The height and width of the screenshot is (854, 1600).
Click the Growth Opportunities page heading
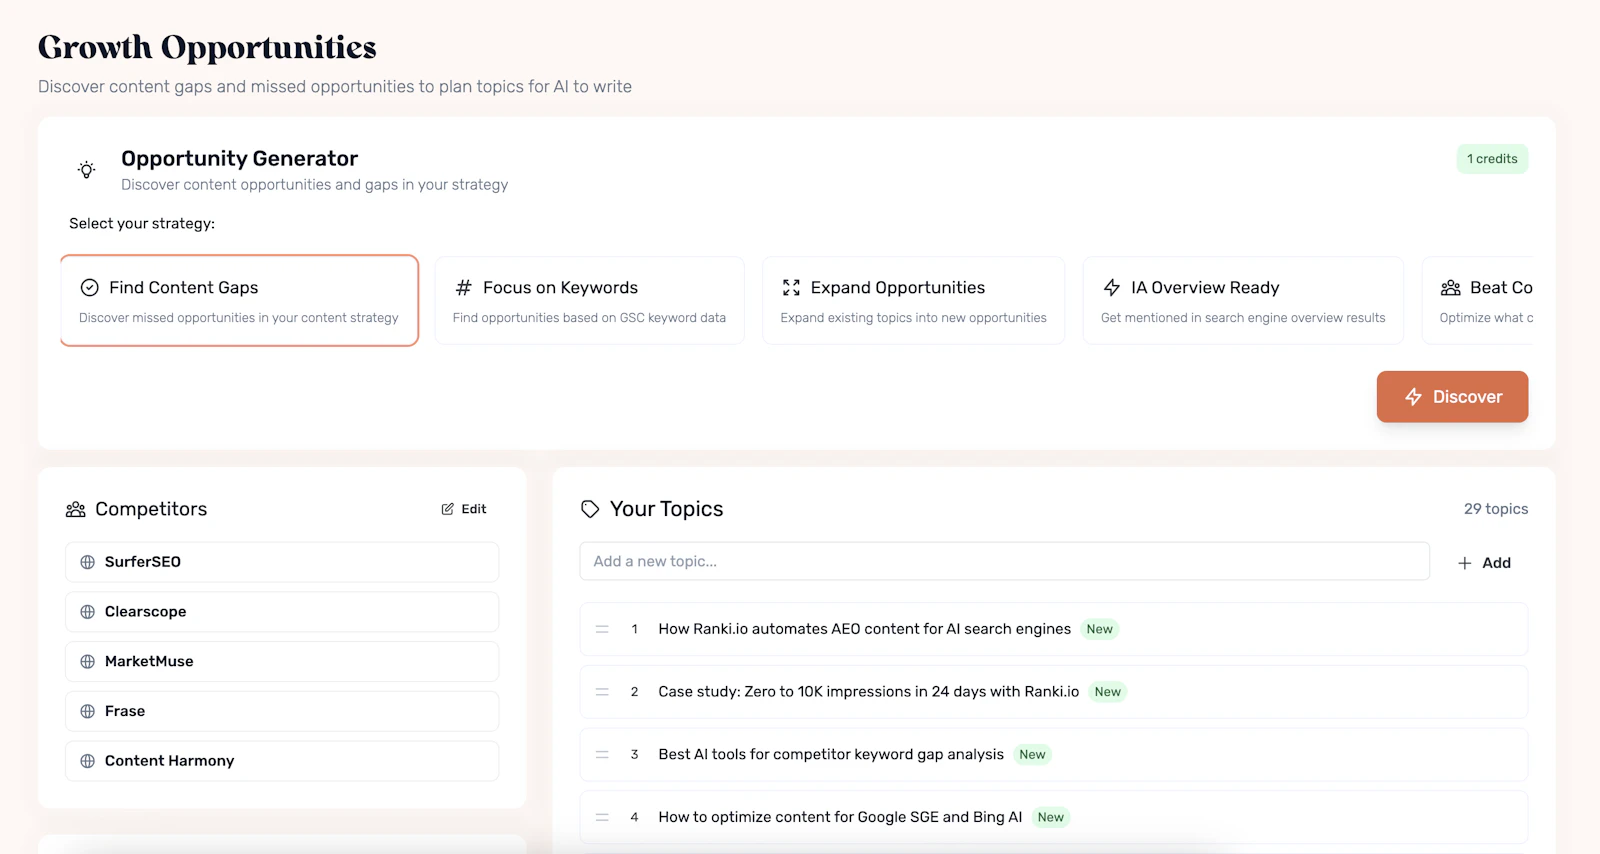point(207,48)
